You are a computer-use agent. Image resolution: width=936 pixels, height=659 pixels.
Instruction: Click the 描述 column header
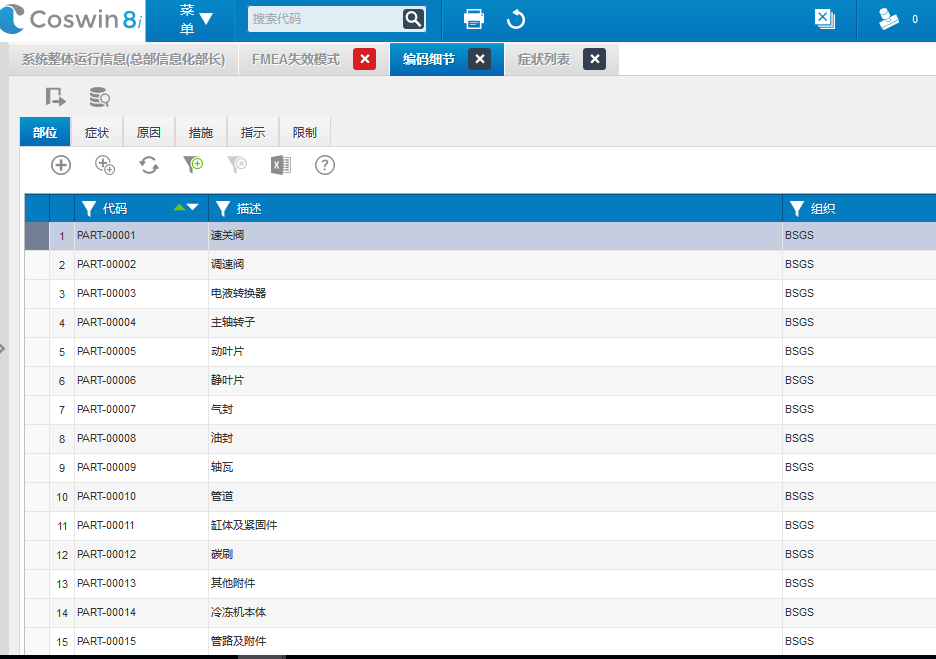(x=249, y=208)
